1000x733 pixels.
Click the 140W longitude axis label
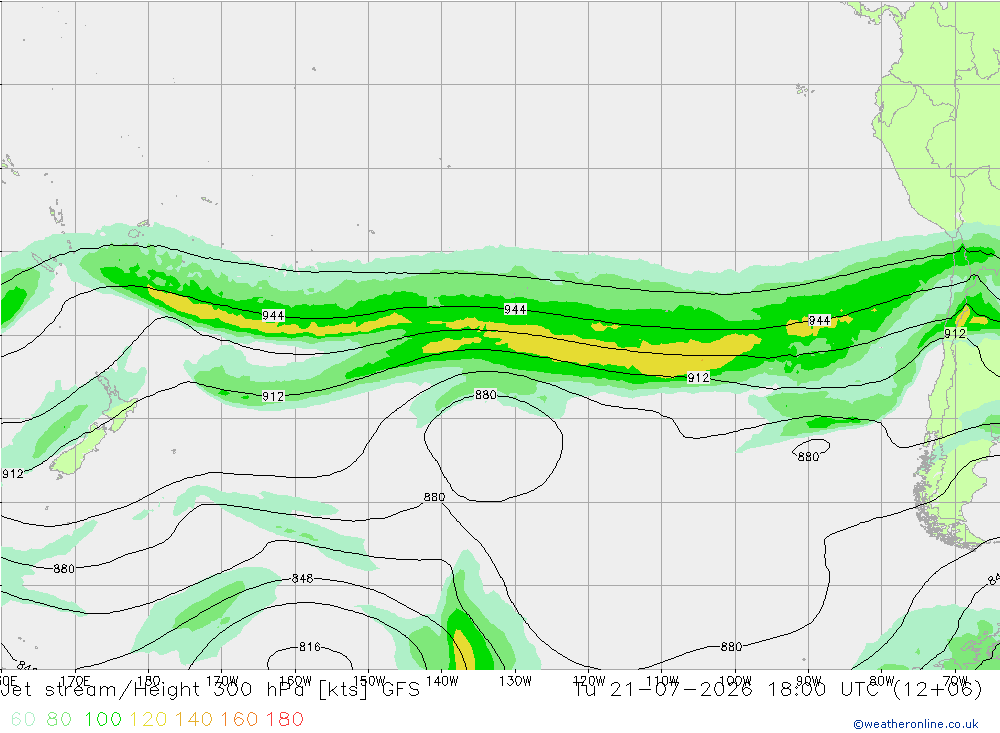[442, 681]
